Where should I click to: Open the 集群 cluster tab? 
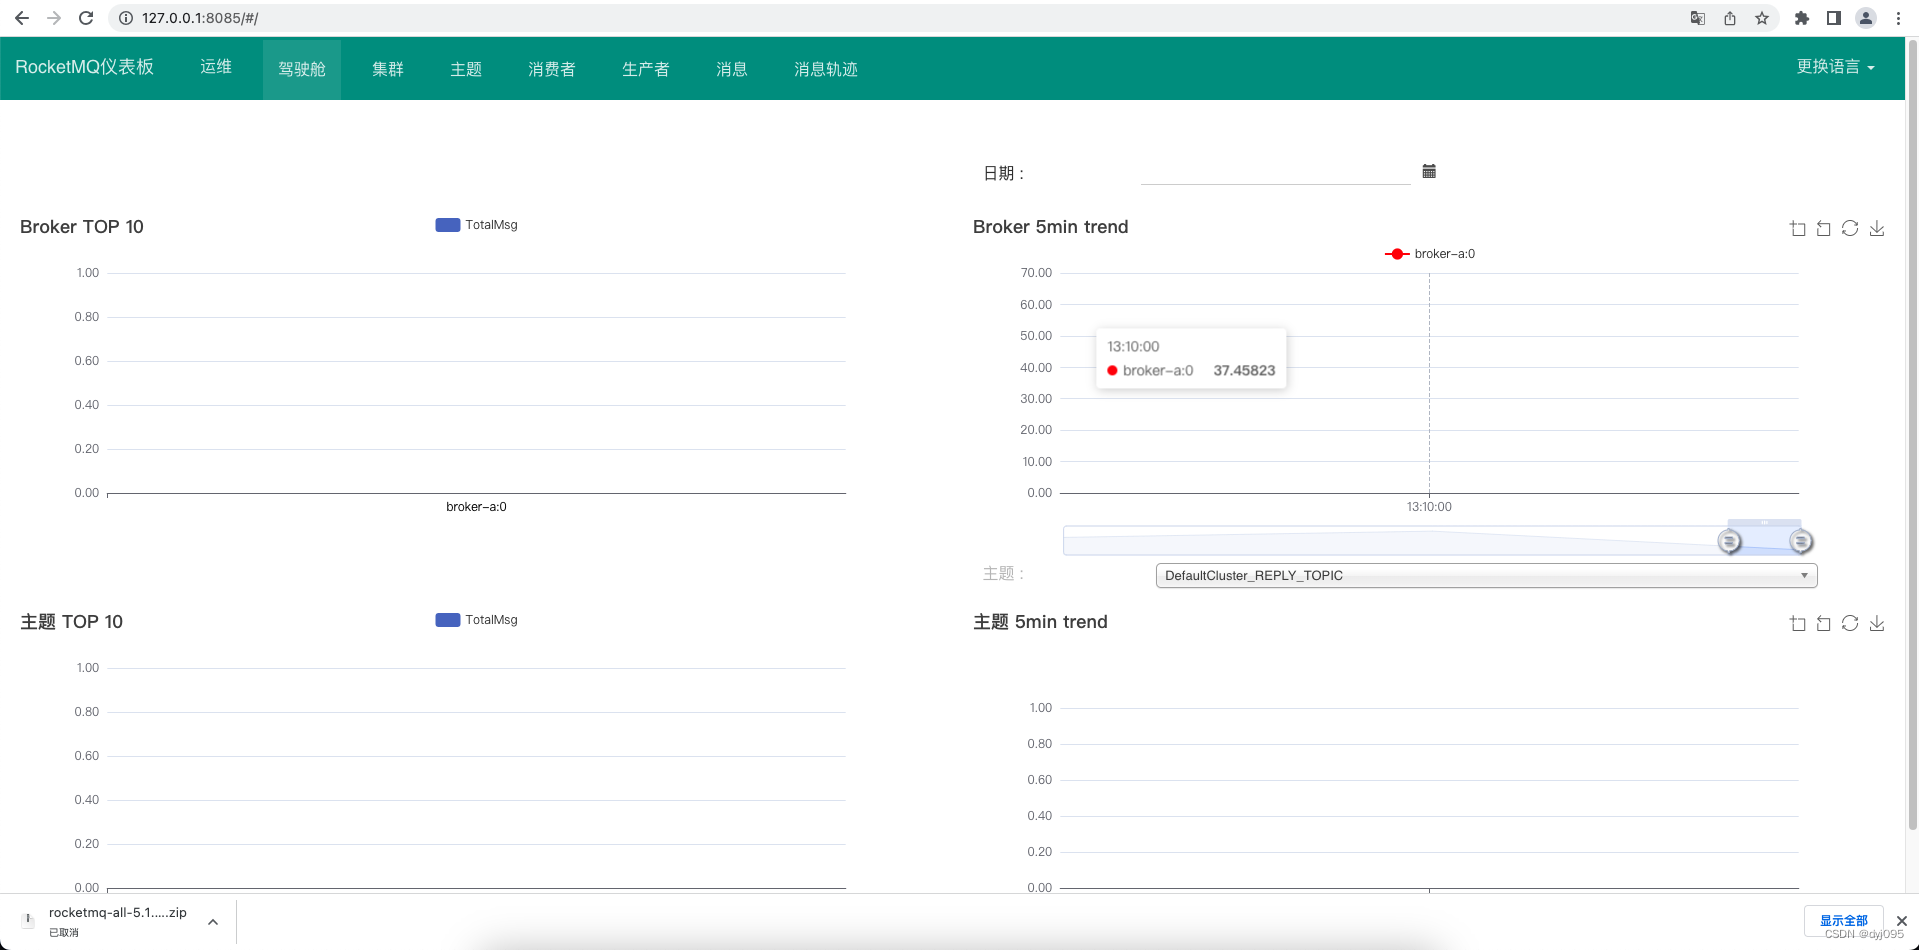(388, 69)
